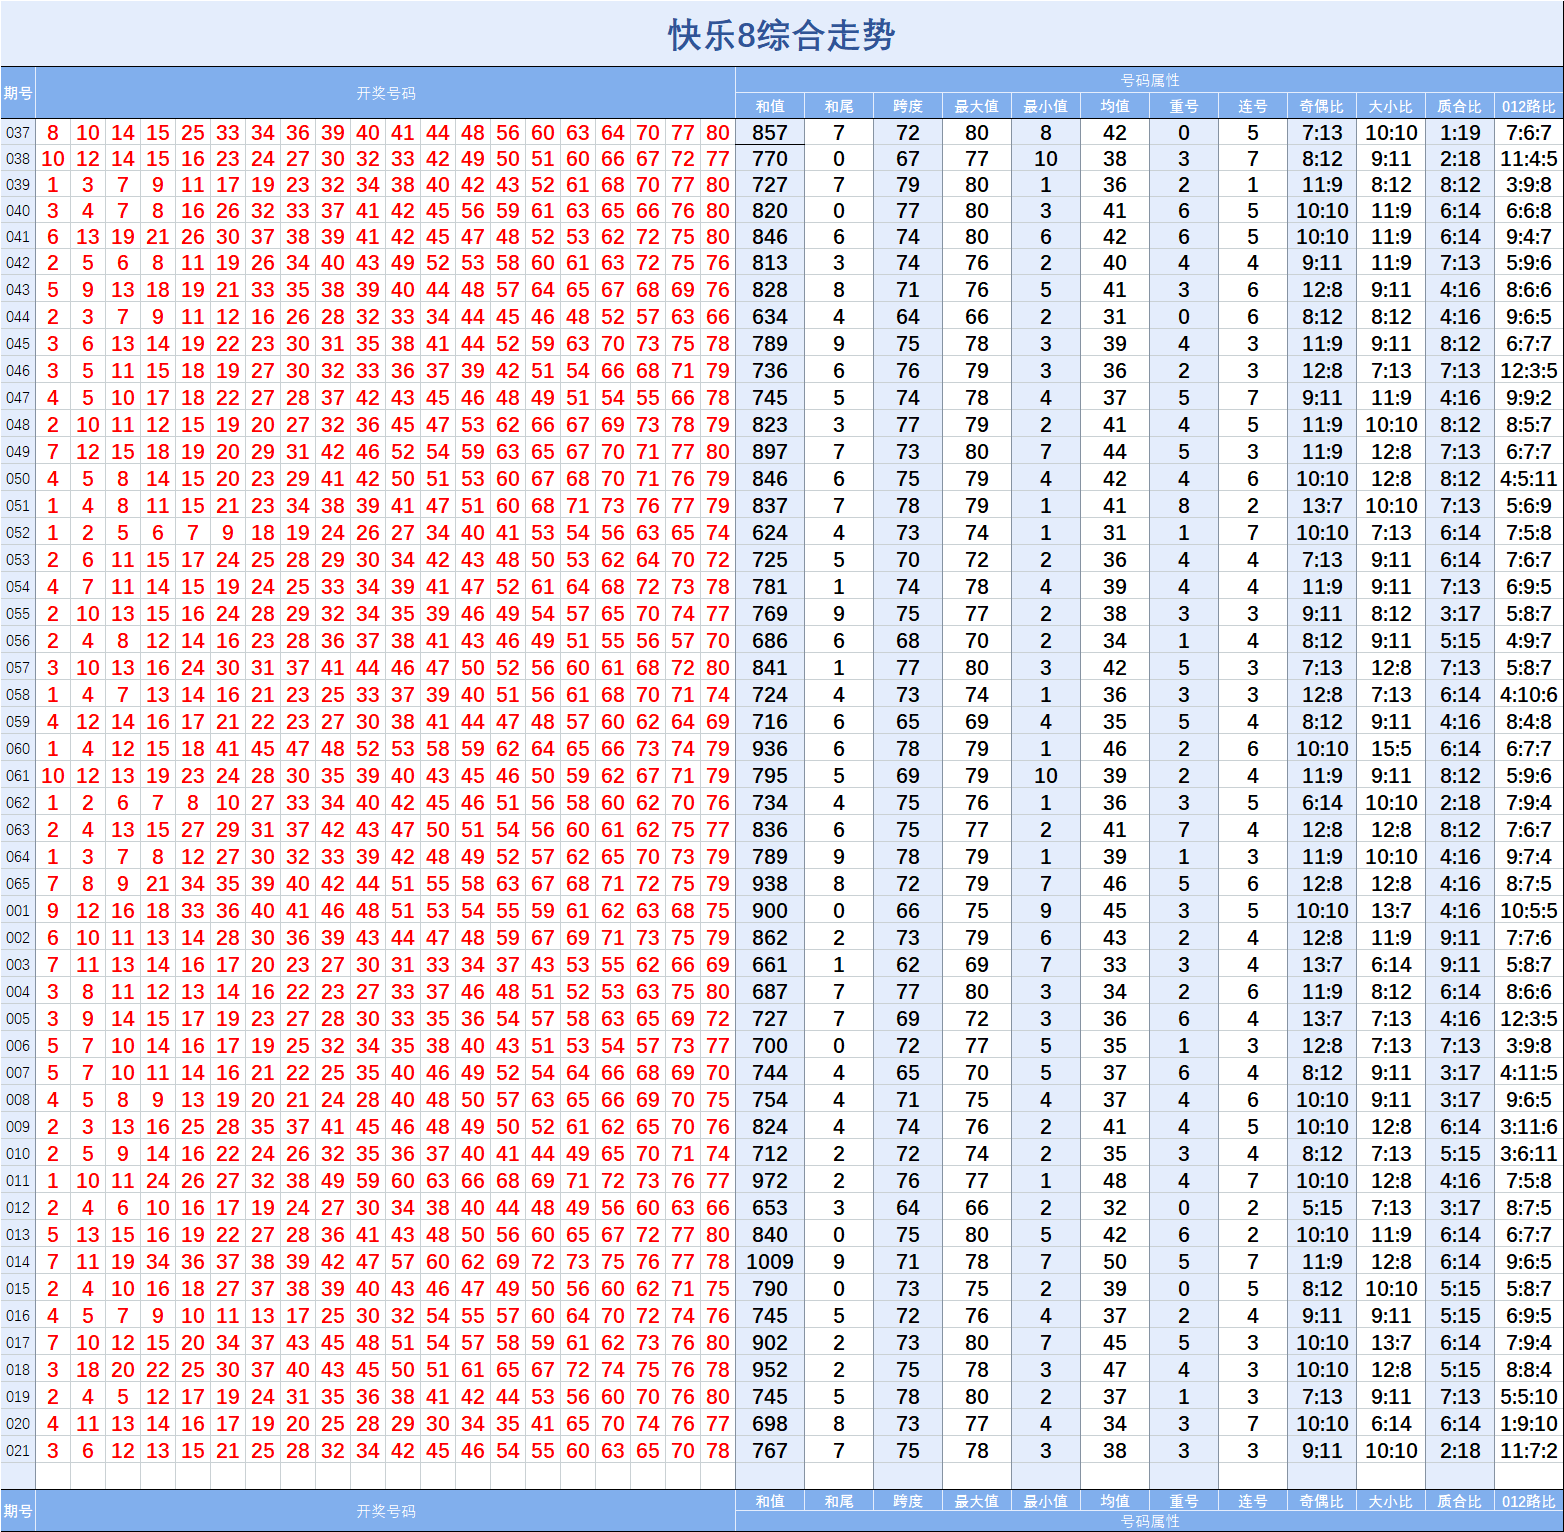Click 012路比 value 4:5:11 in row 050
The width and height of the screenshot is (1564, 1532).
click(1529, 479)
